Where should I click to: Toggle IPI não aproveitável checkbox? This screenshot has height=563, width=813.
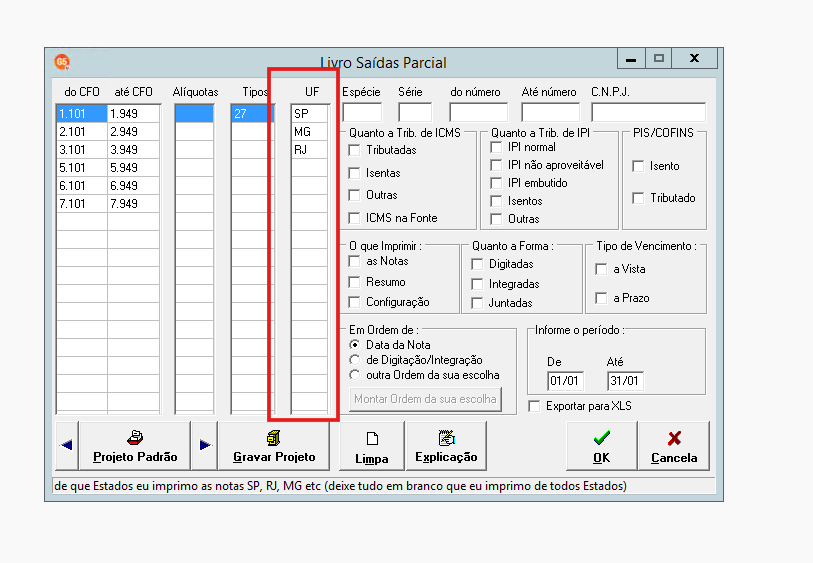[x=496, y=165]
